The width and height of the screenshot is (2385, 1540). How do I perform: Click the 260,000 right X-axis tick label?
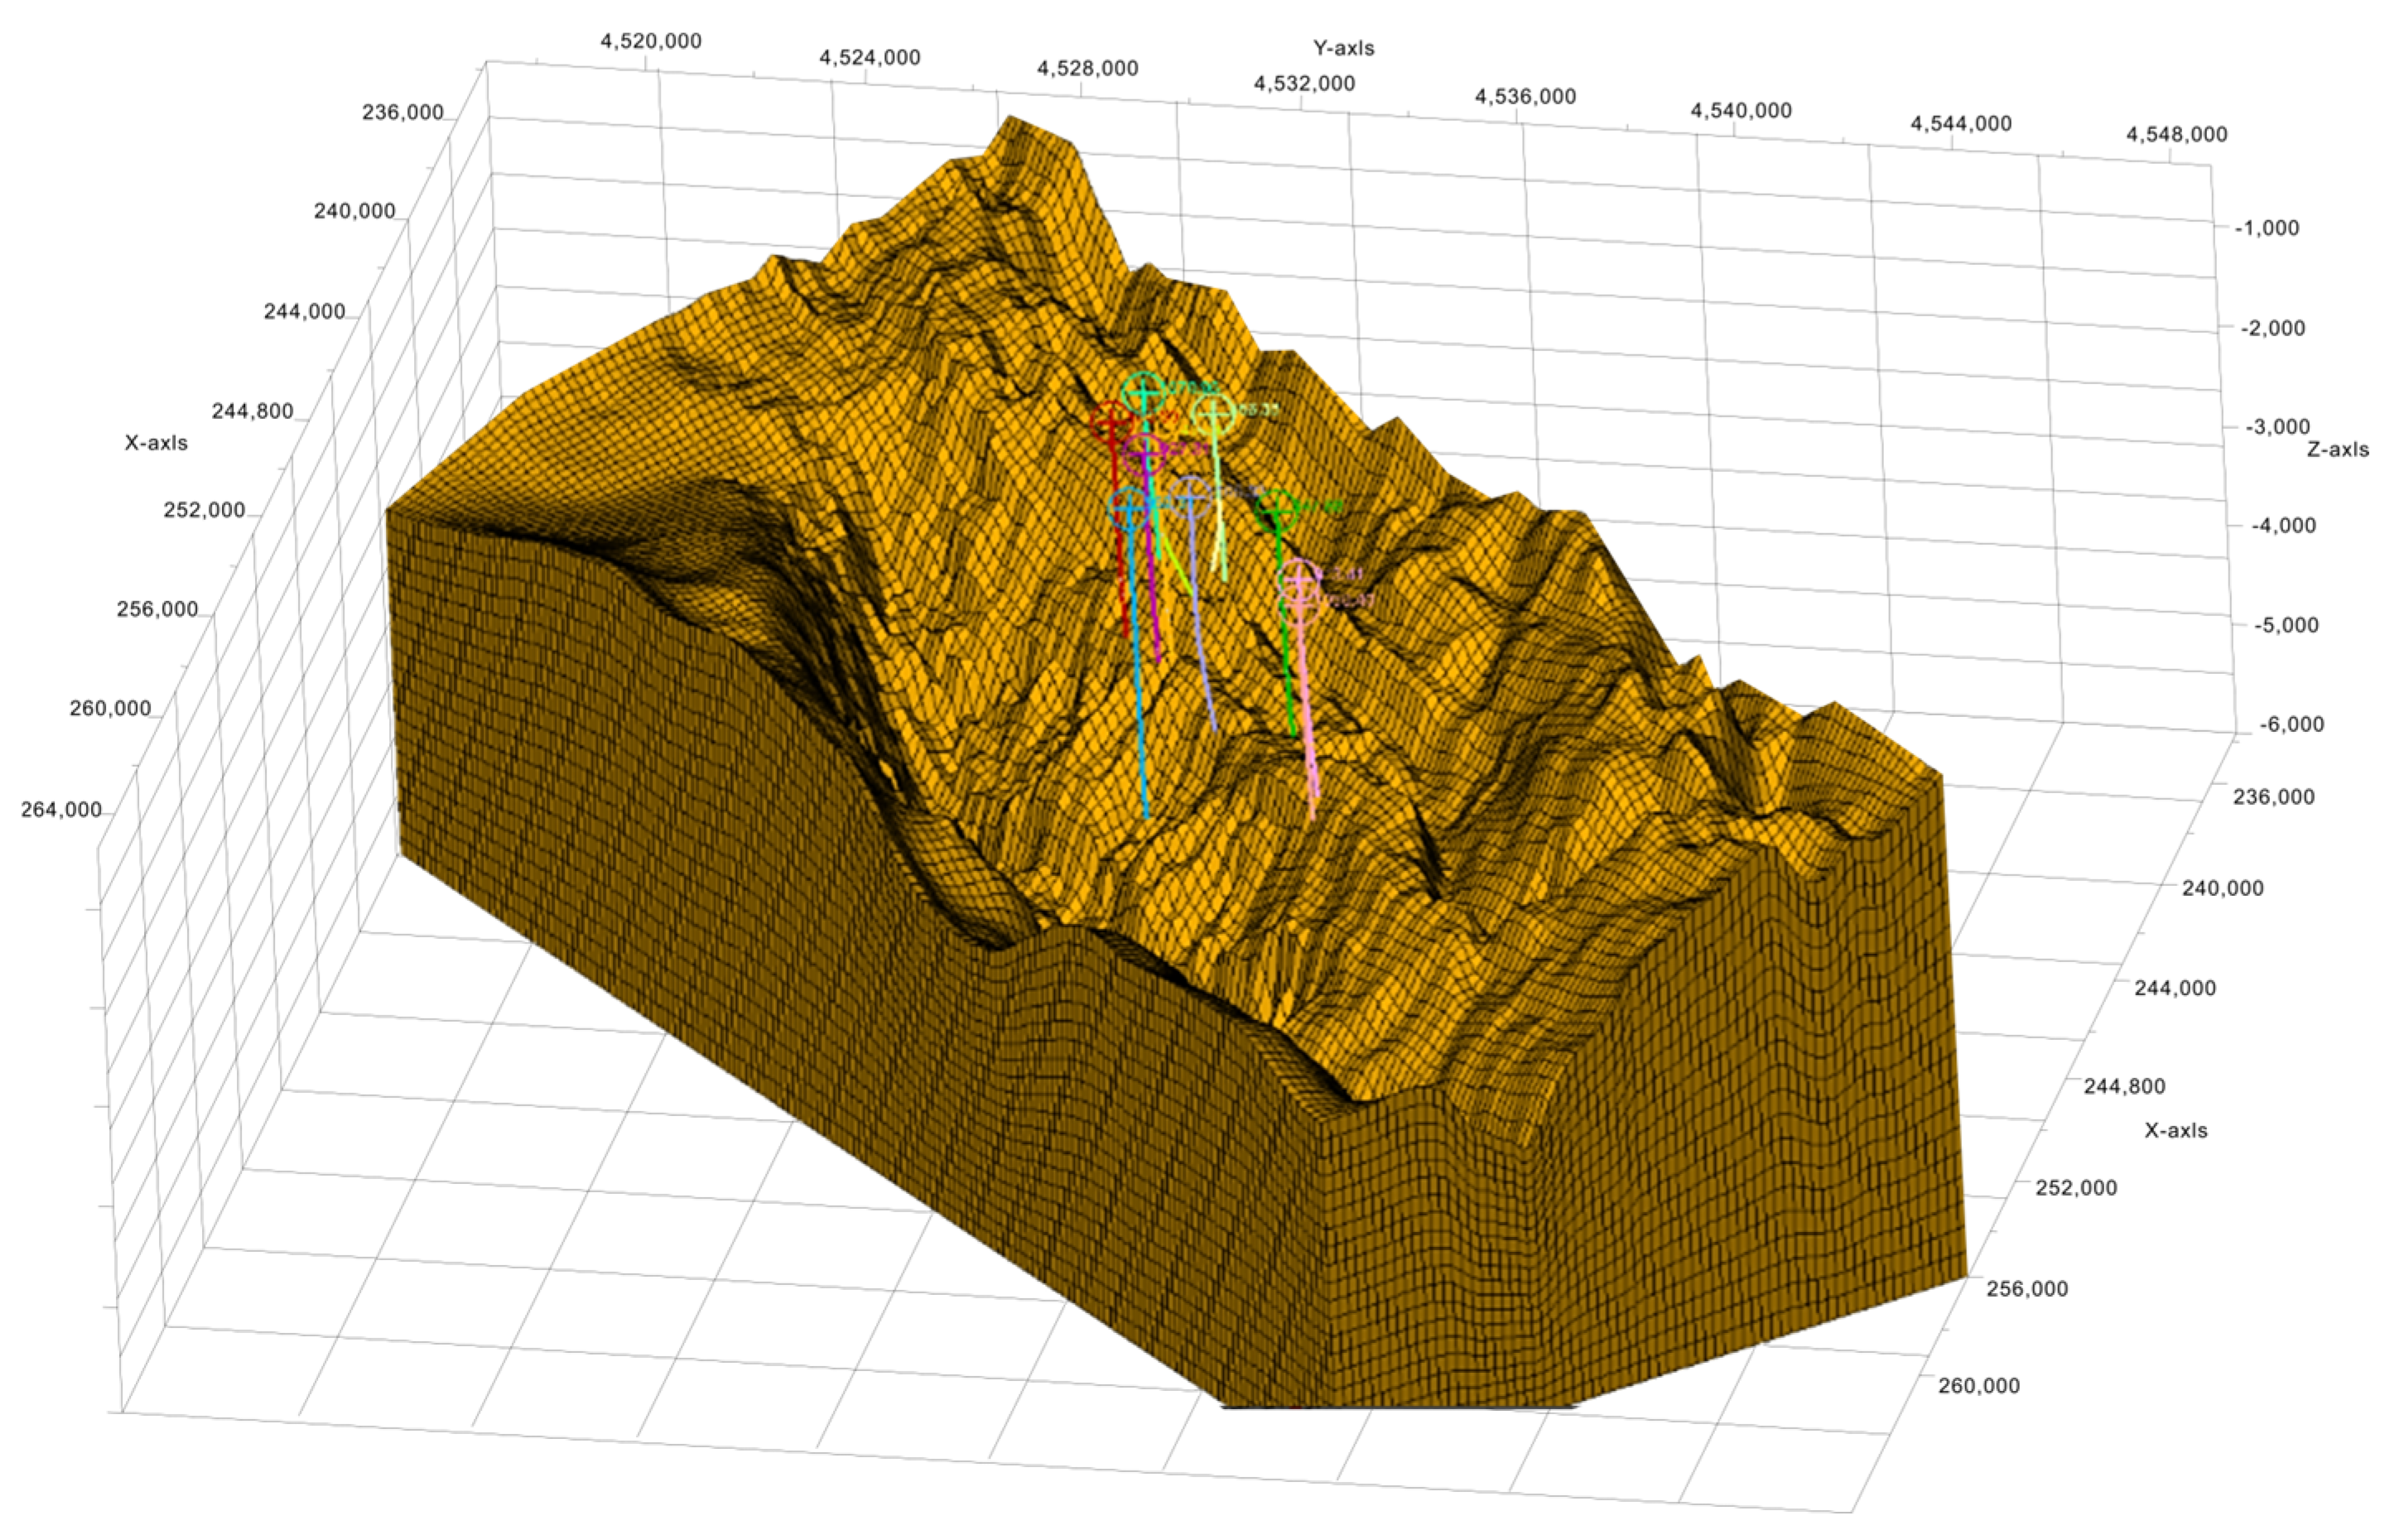click(x=1978, y=1385)
